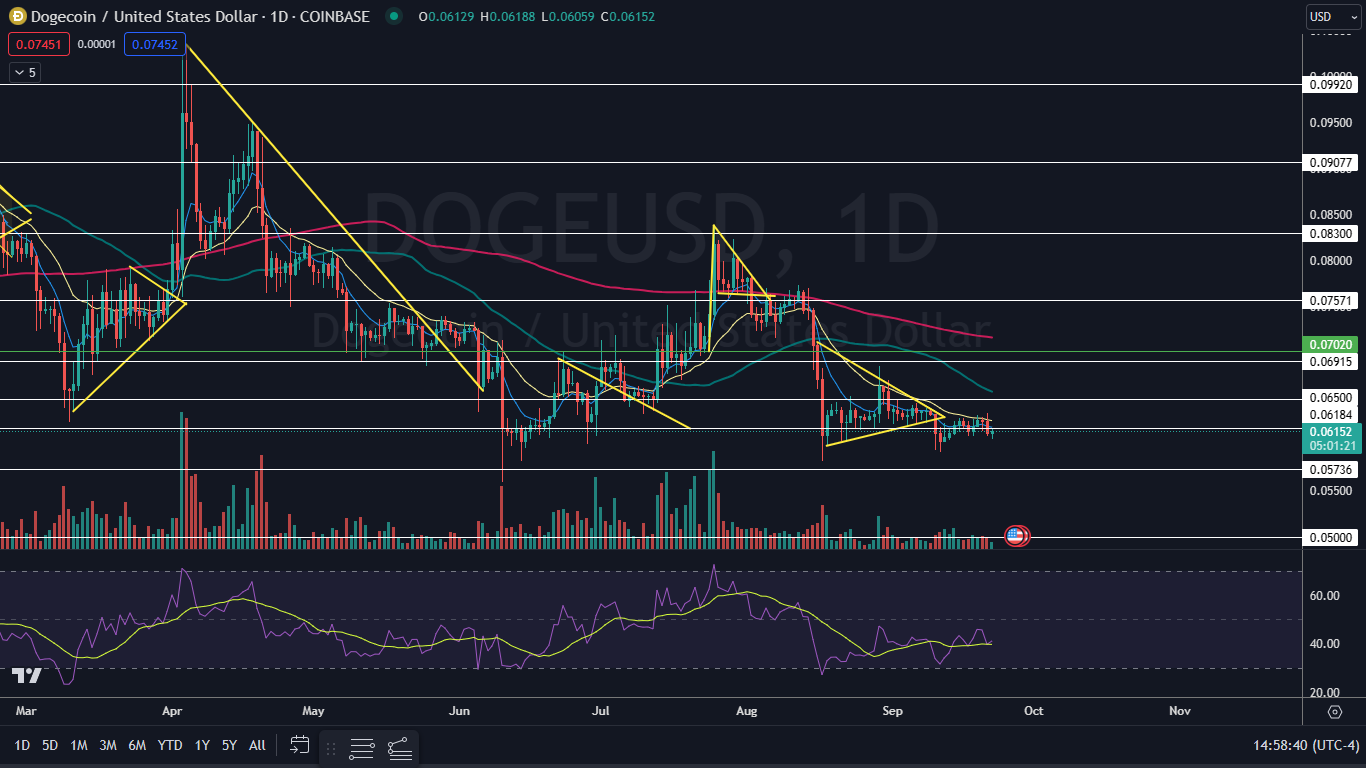Click the current price 0.06152 label
1366x768 pixels.
pyautogui.click(x=1332, y=431)
